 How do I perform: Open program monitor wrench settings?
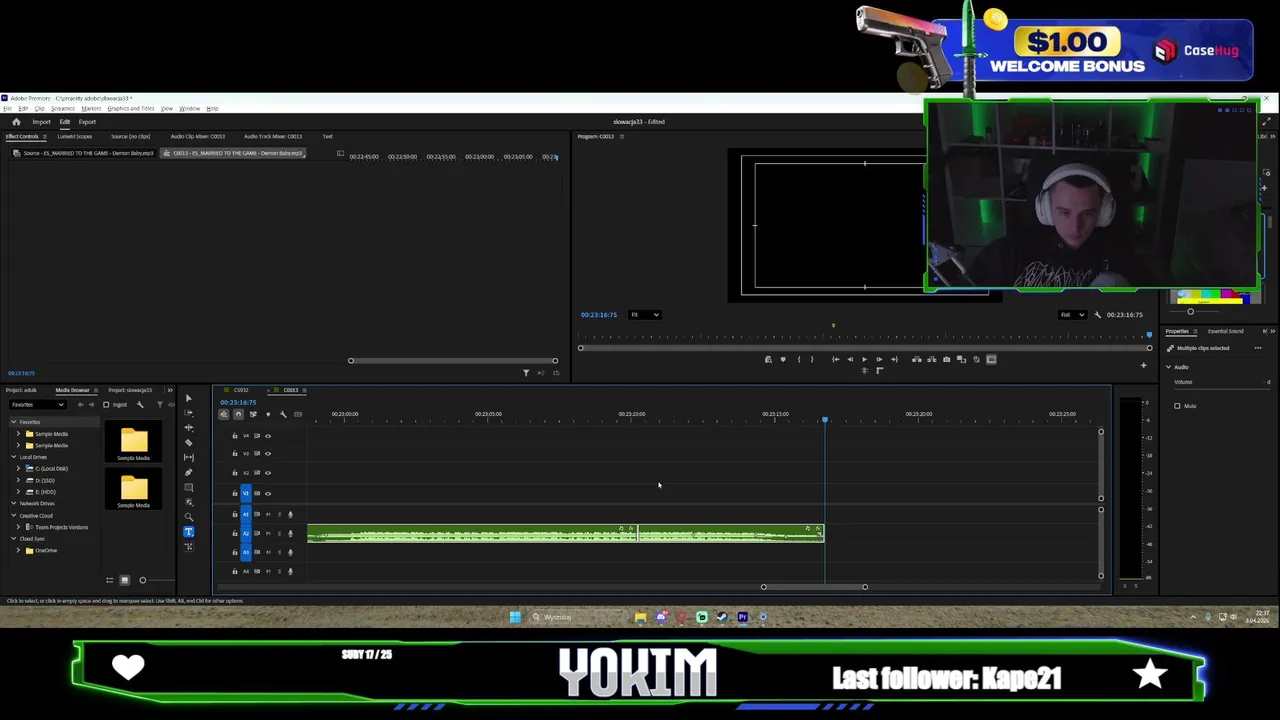pyautogui.click(x=1097, y=315)
